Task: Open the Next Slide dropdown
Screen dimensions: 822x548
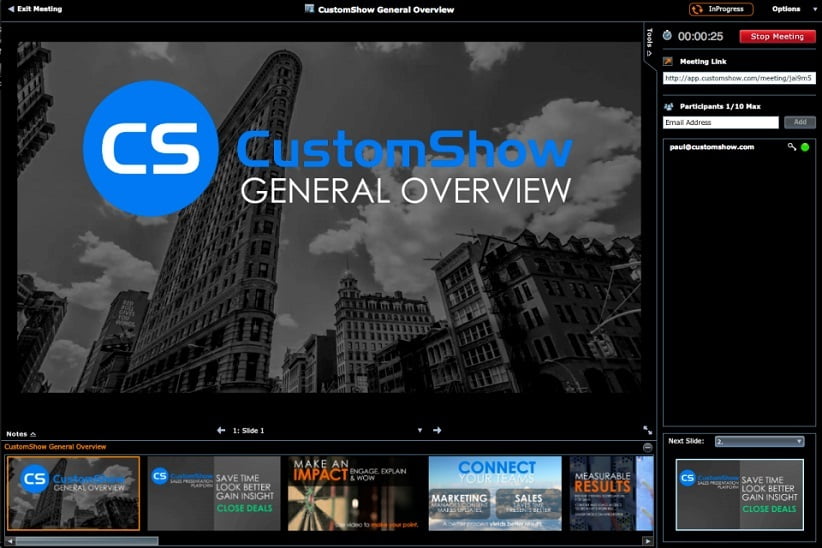Action: coord(759,442)
